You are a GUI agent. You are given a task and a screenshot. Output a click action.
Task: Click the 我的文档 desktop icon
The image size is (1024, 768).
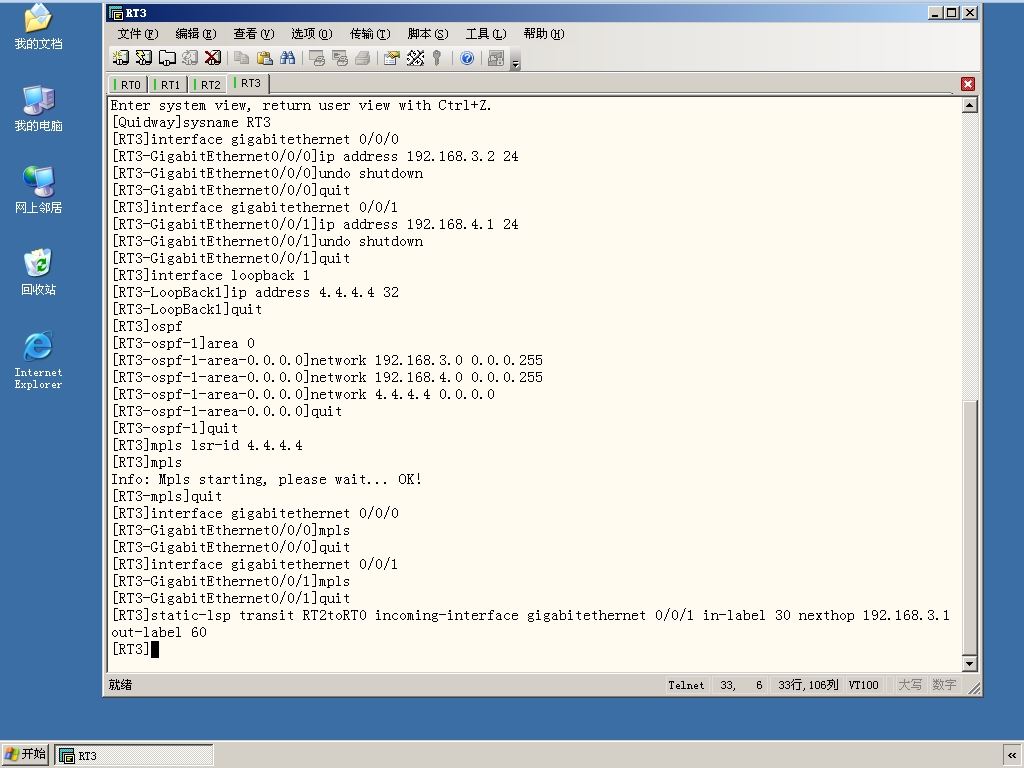(39, 27)
